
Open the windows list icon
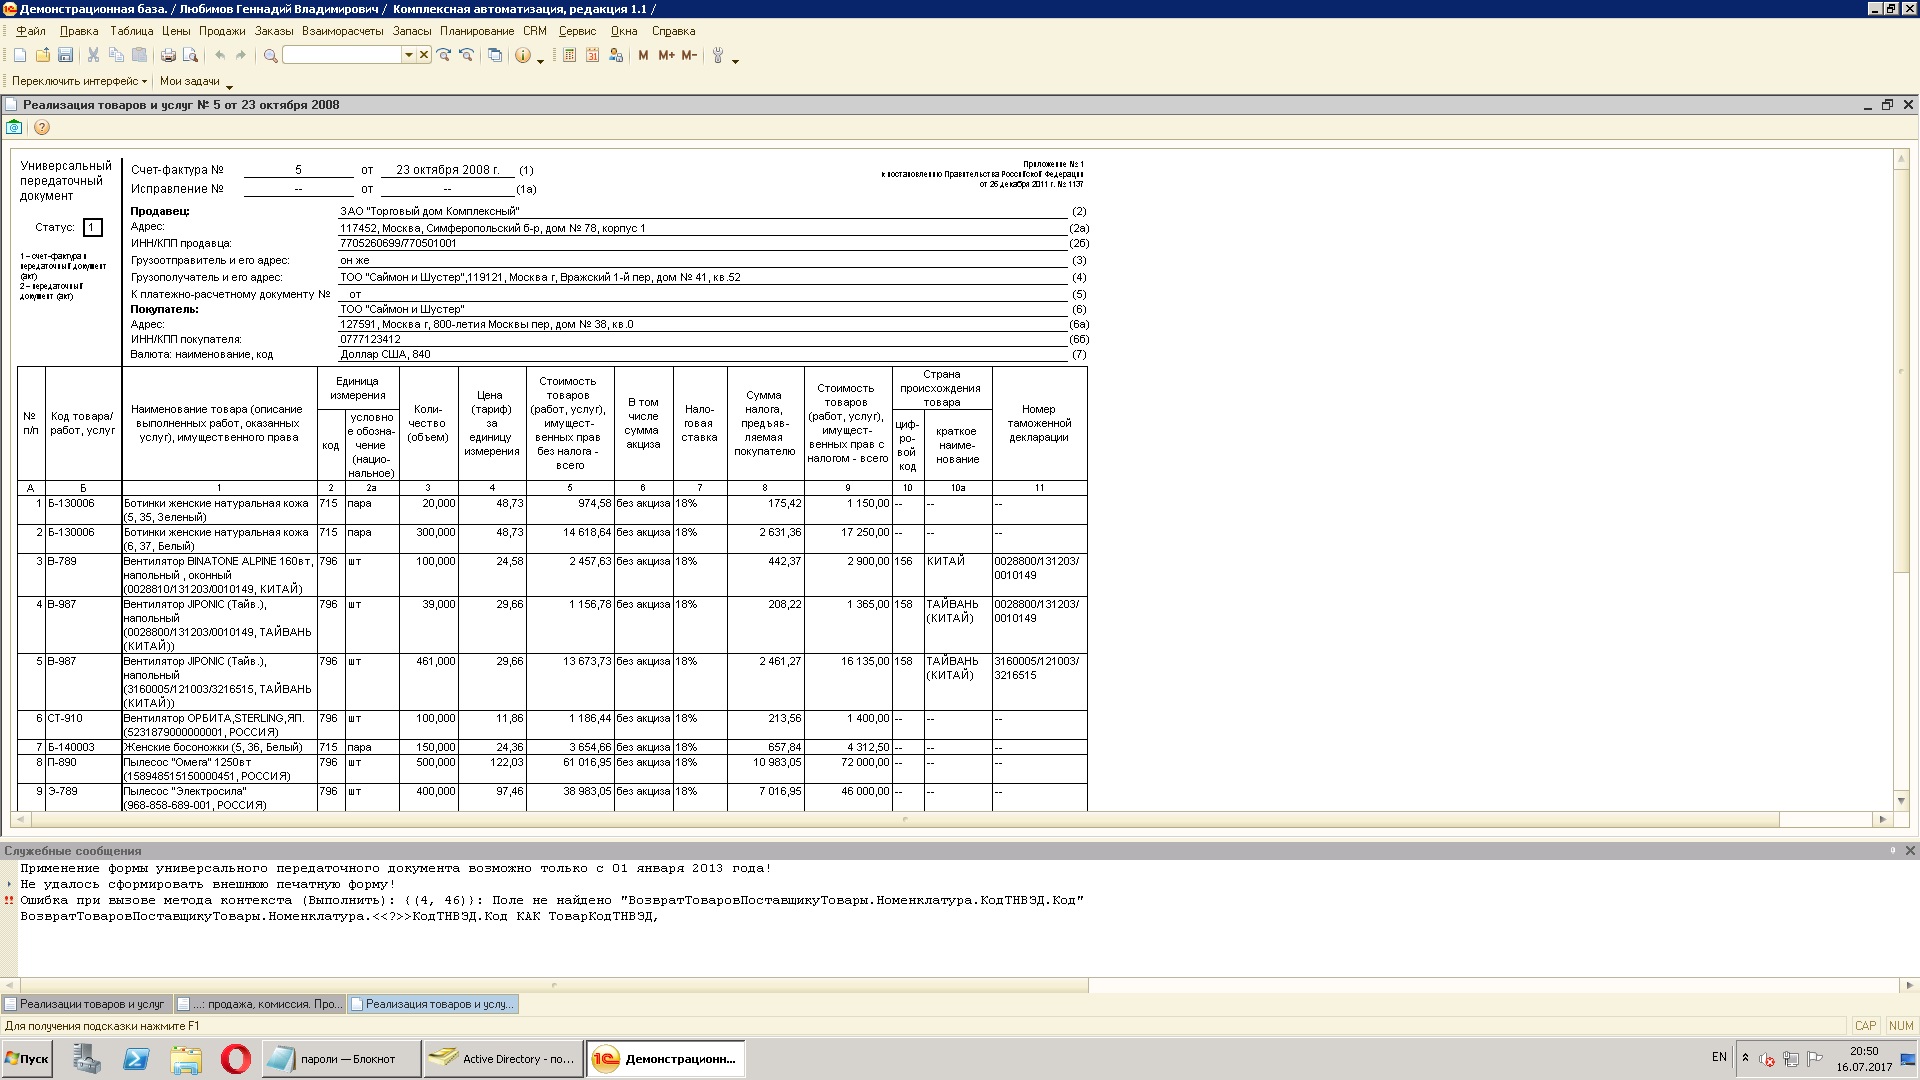(x=495, y=56)
